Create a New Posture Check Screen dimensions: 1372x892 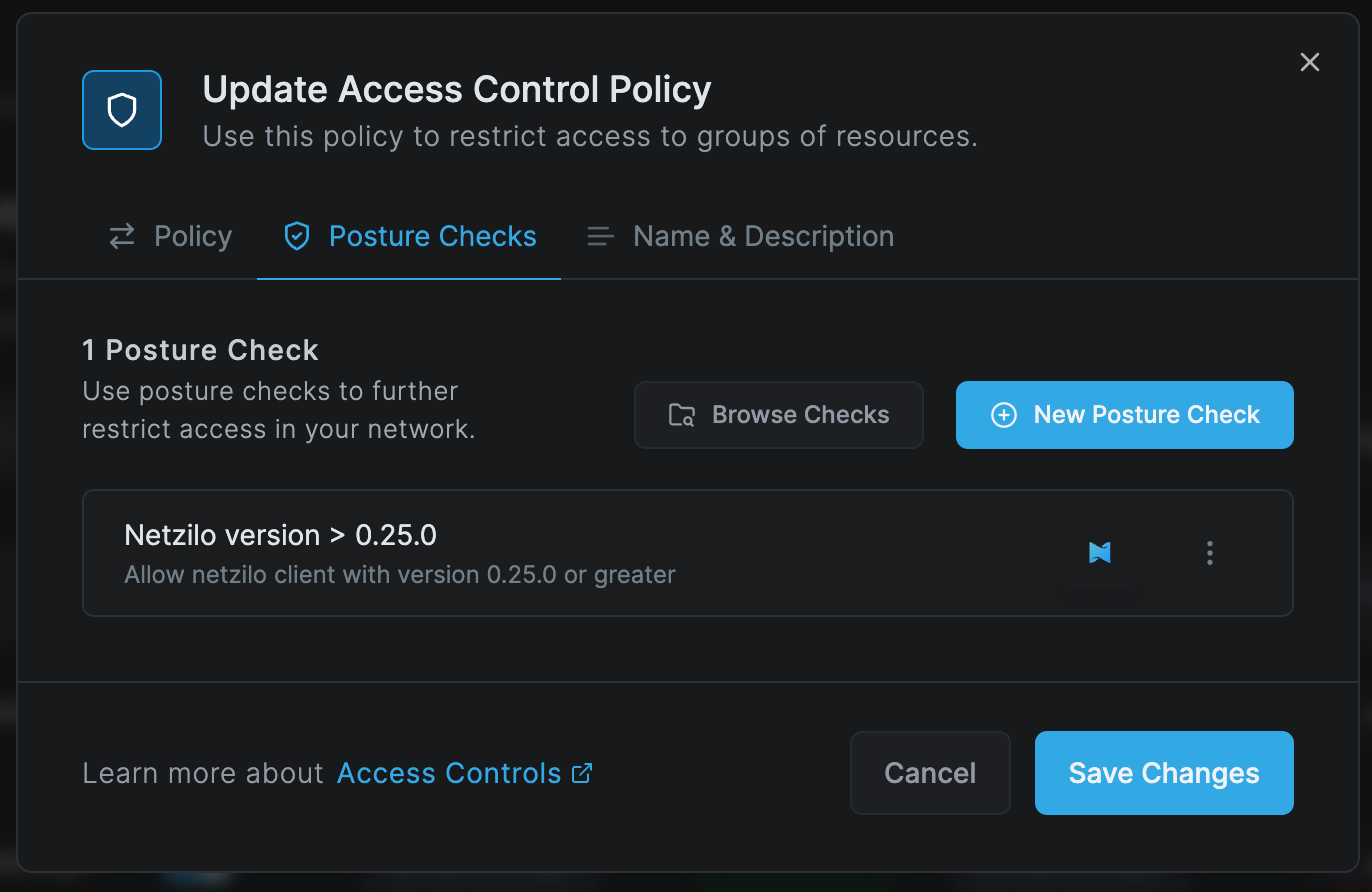tap(1125, 415)
